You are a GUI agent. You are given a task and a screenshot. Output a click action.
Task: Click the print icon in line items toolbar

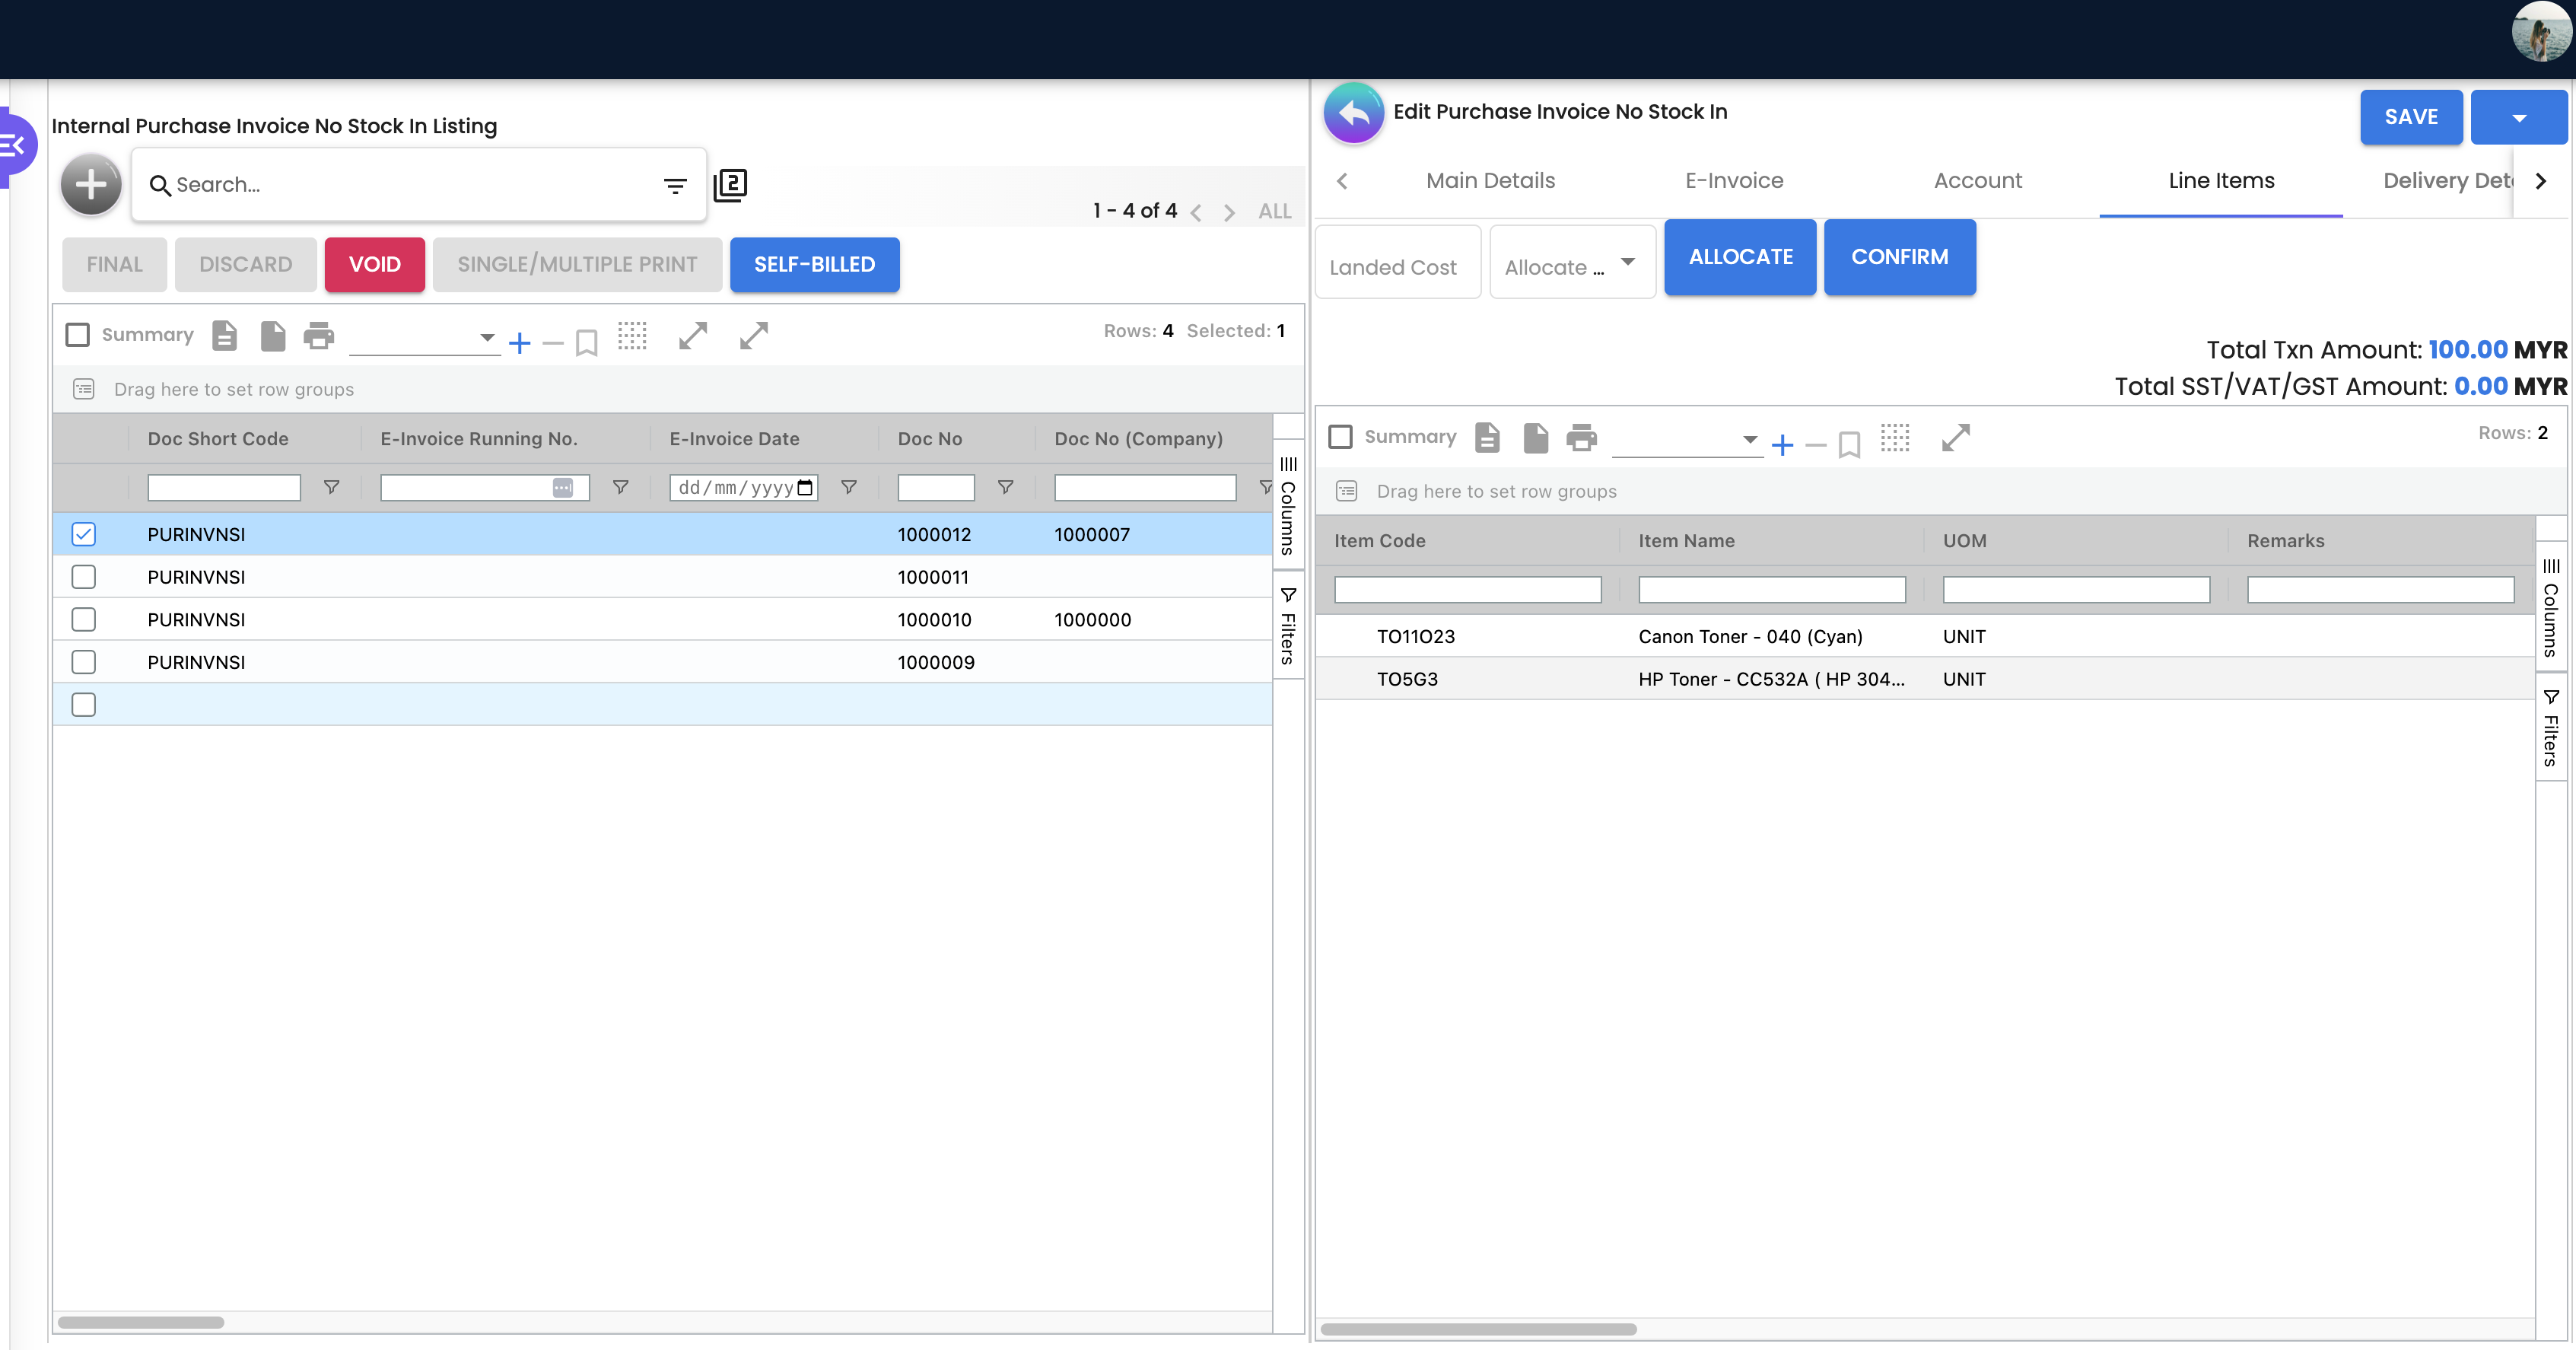(x=1582, y=438)
